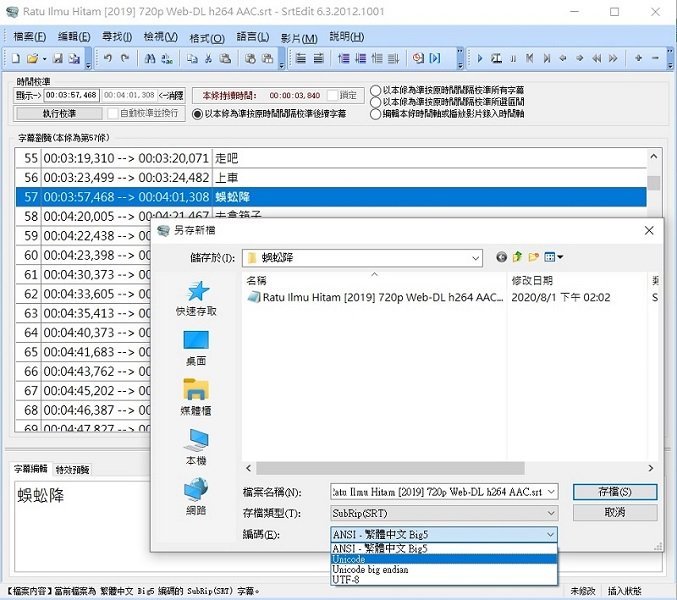Viewport: 677px width, 600px height.
Task: Open the 格式(O) menu
Action: [x=207, y=38]
